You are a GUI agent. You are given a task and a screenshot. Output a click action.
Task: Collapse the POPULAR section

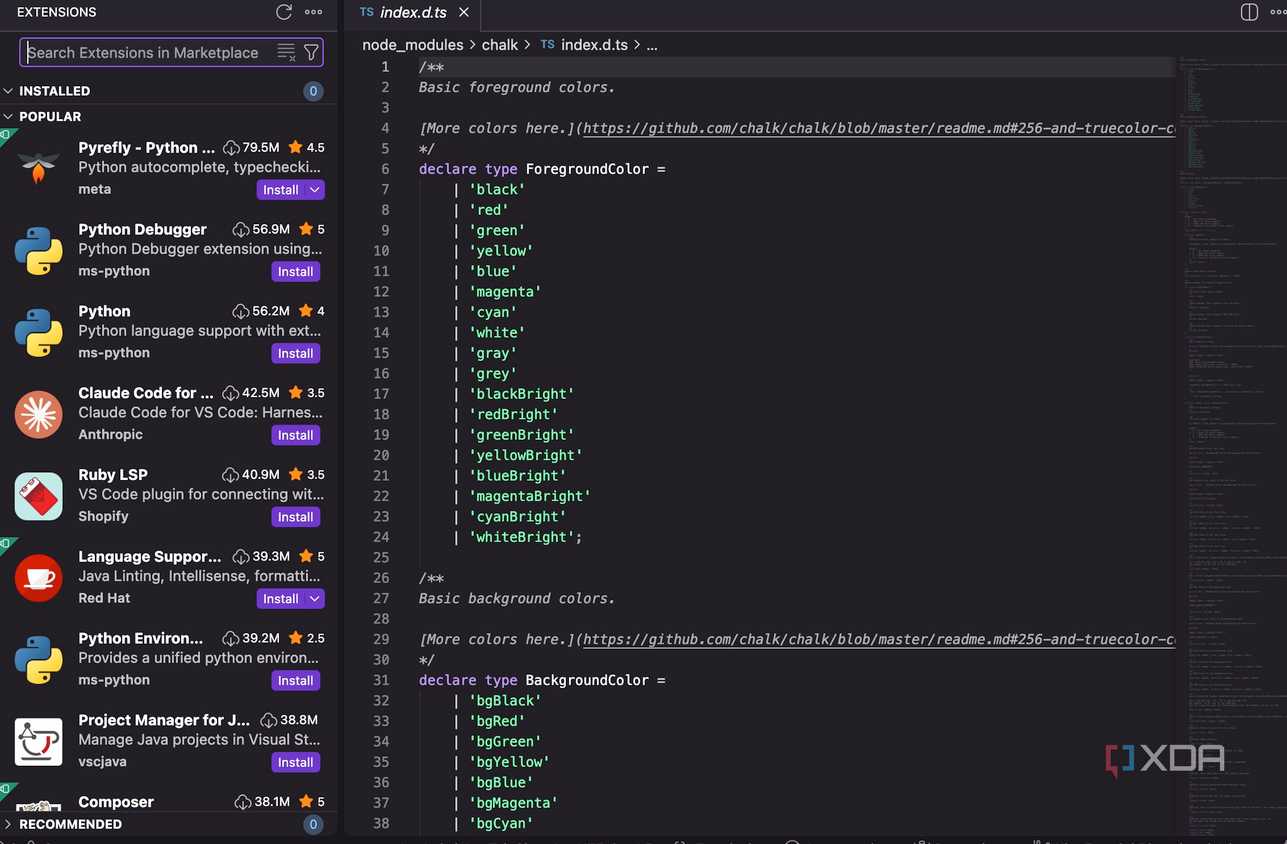point(9,117)
